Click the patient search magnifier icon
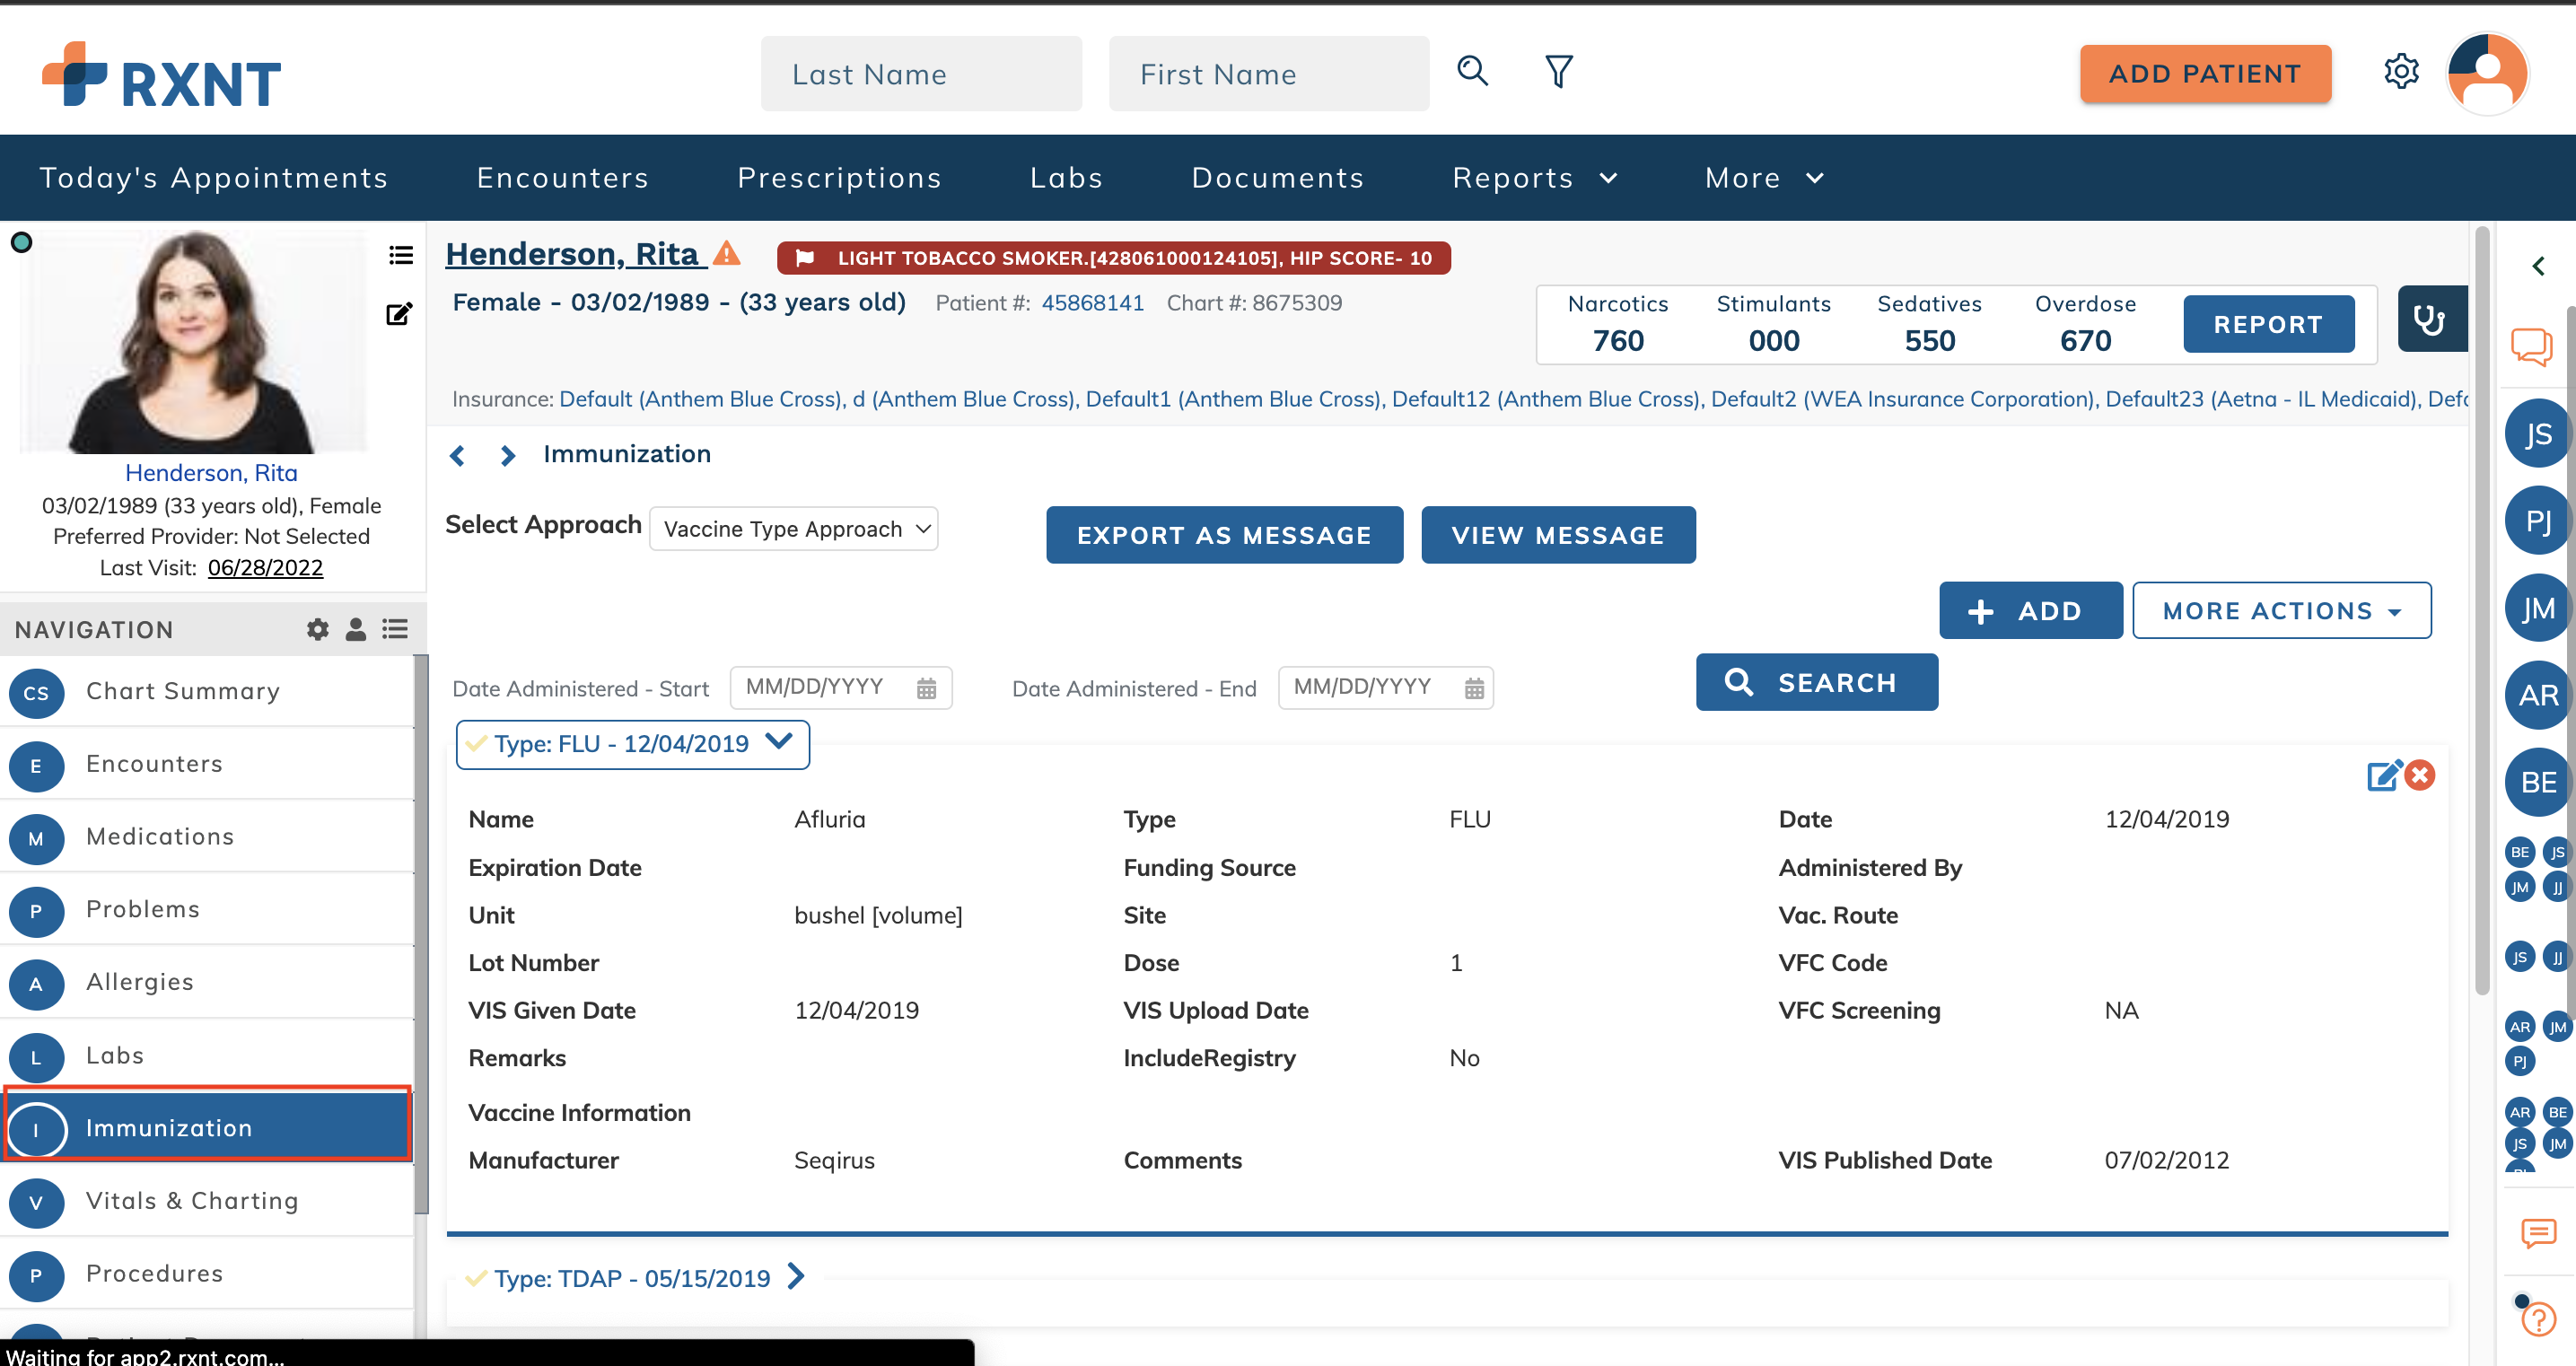The height and width of the screenshot is (1366, 2576). coord(1472,72)
